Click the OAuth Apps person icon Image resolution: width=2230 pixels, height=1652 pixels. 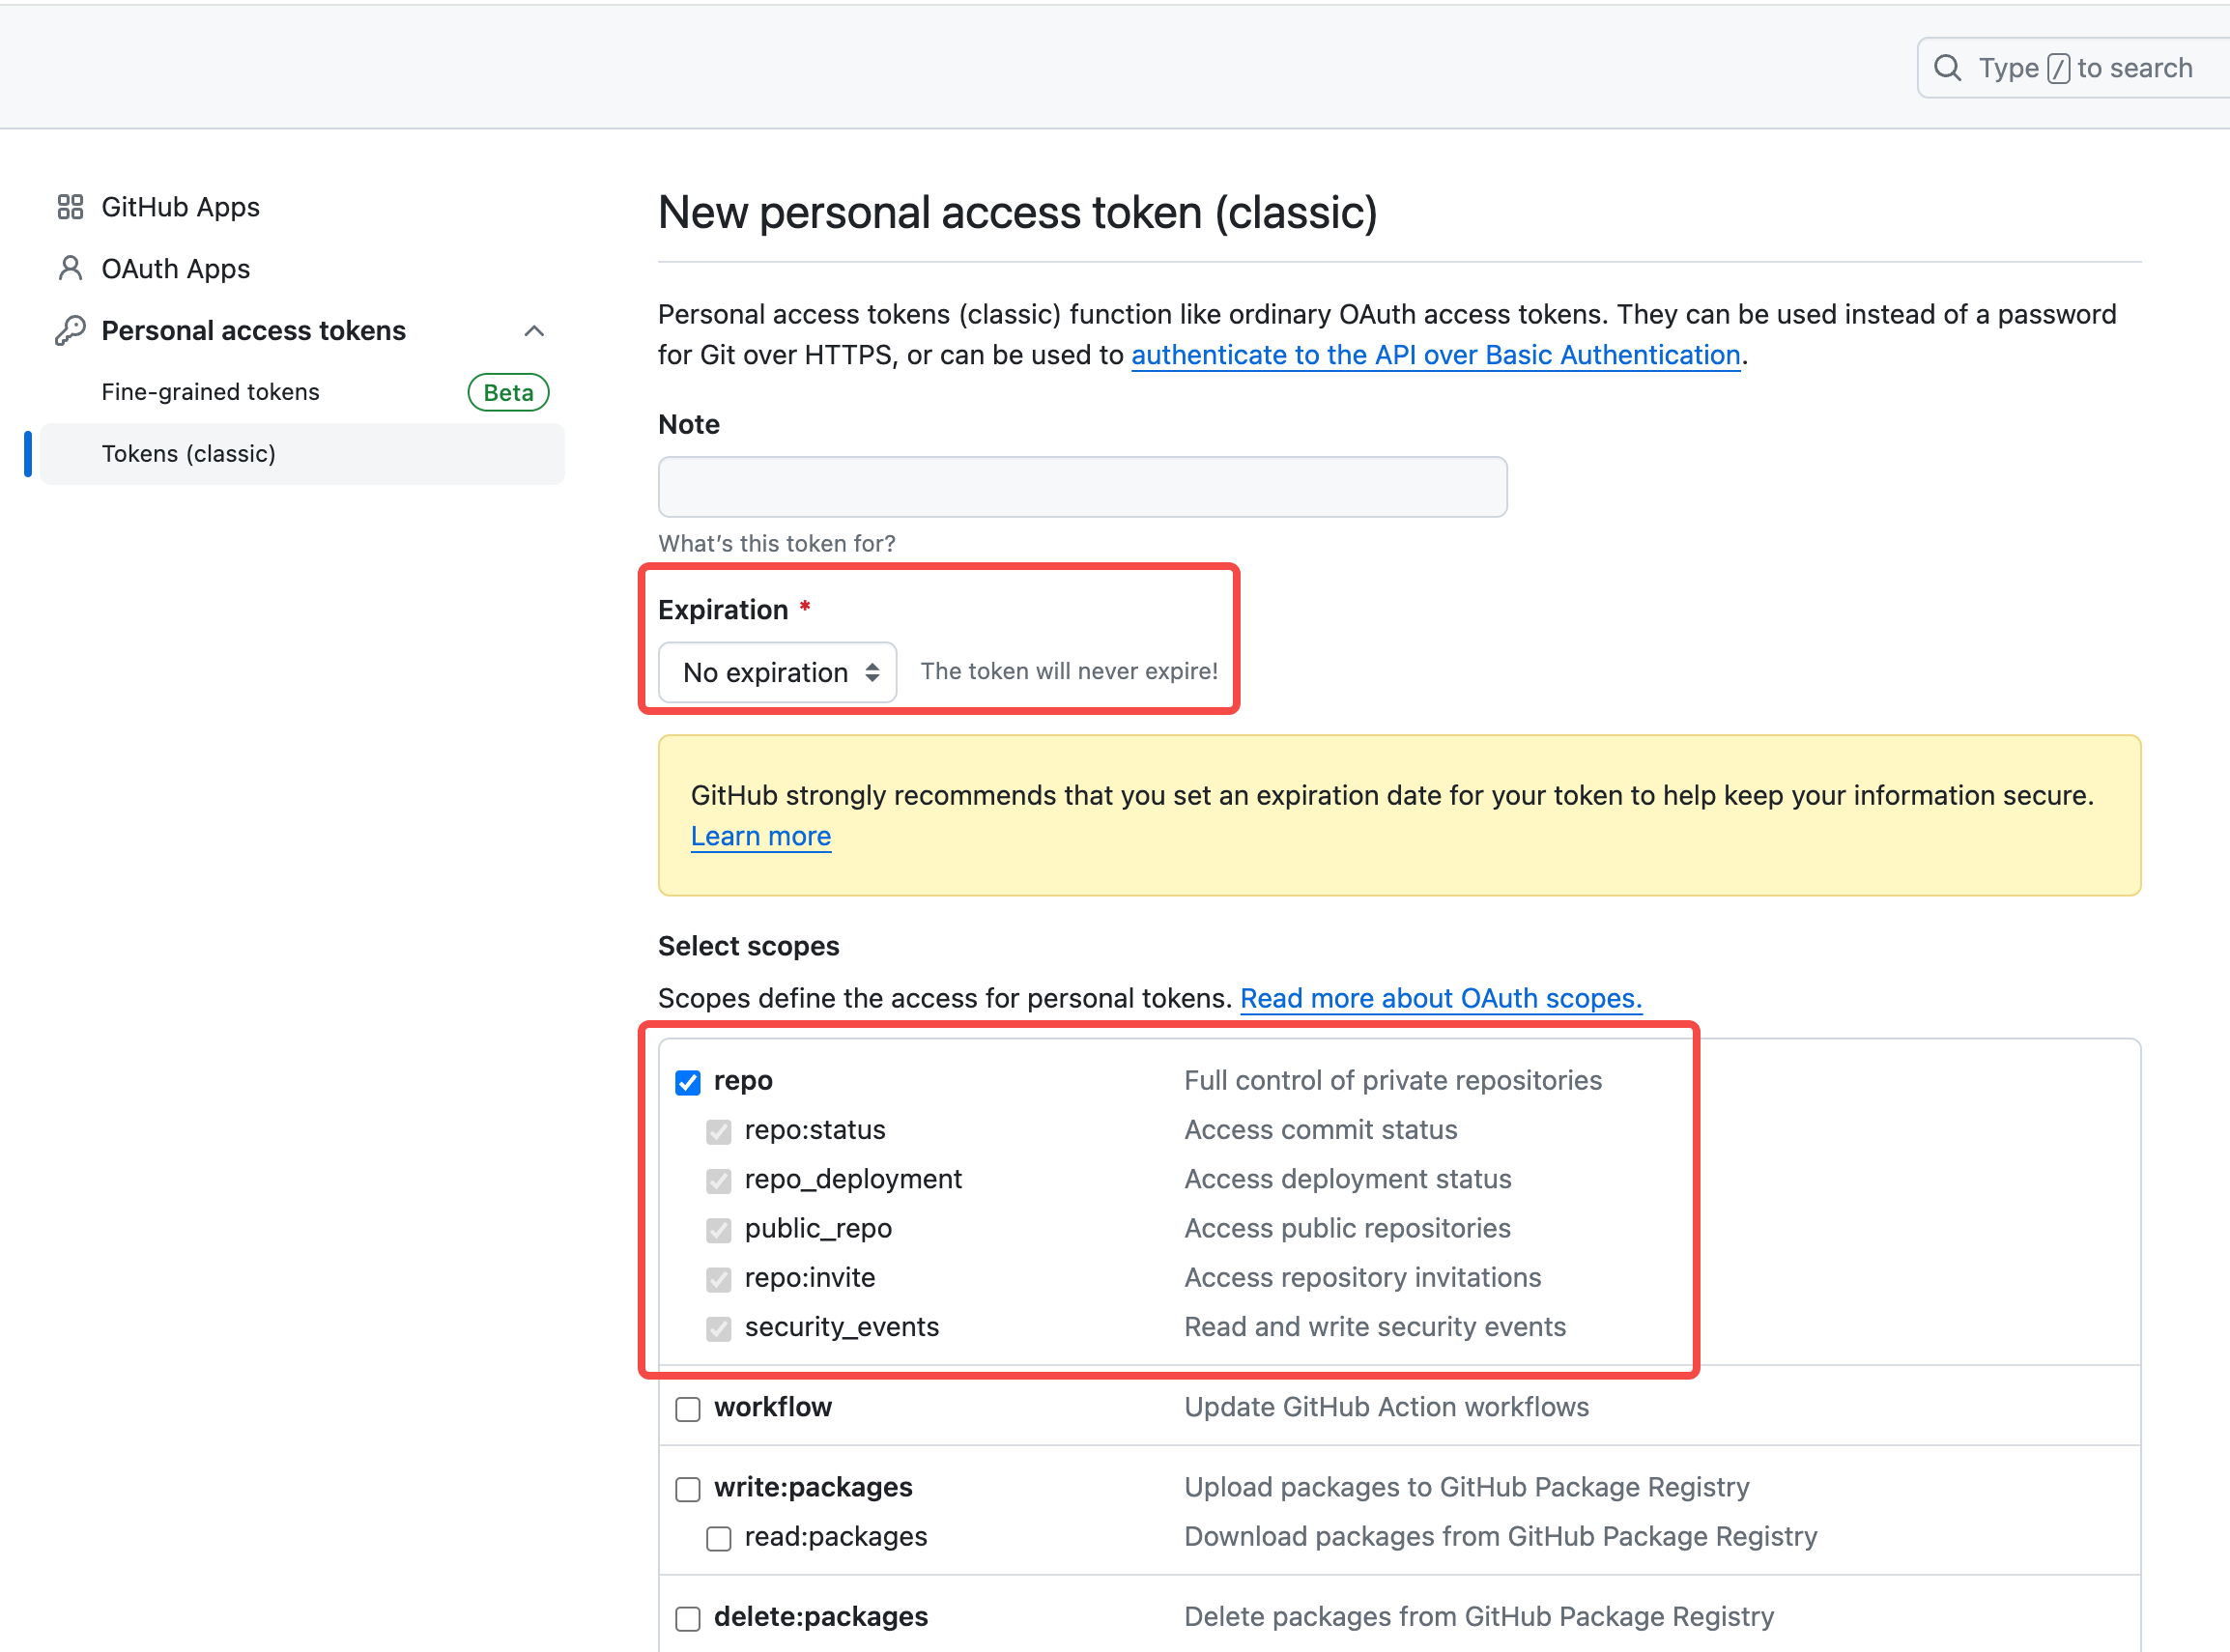[x=70, y=268]
